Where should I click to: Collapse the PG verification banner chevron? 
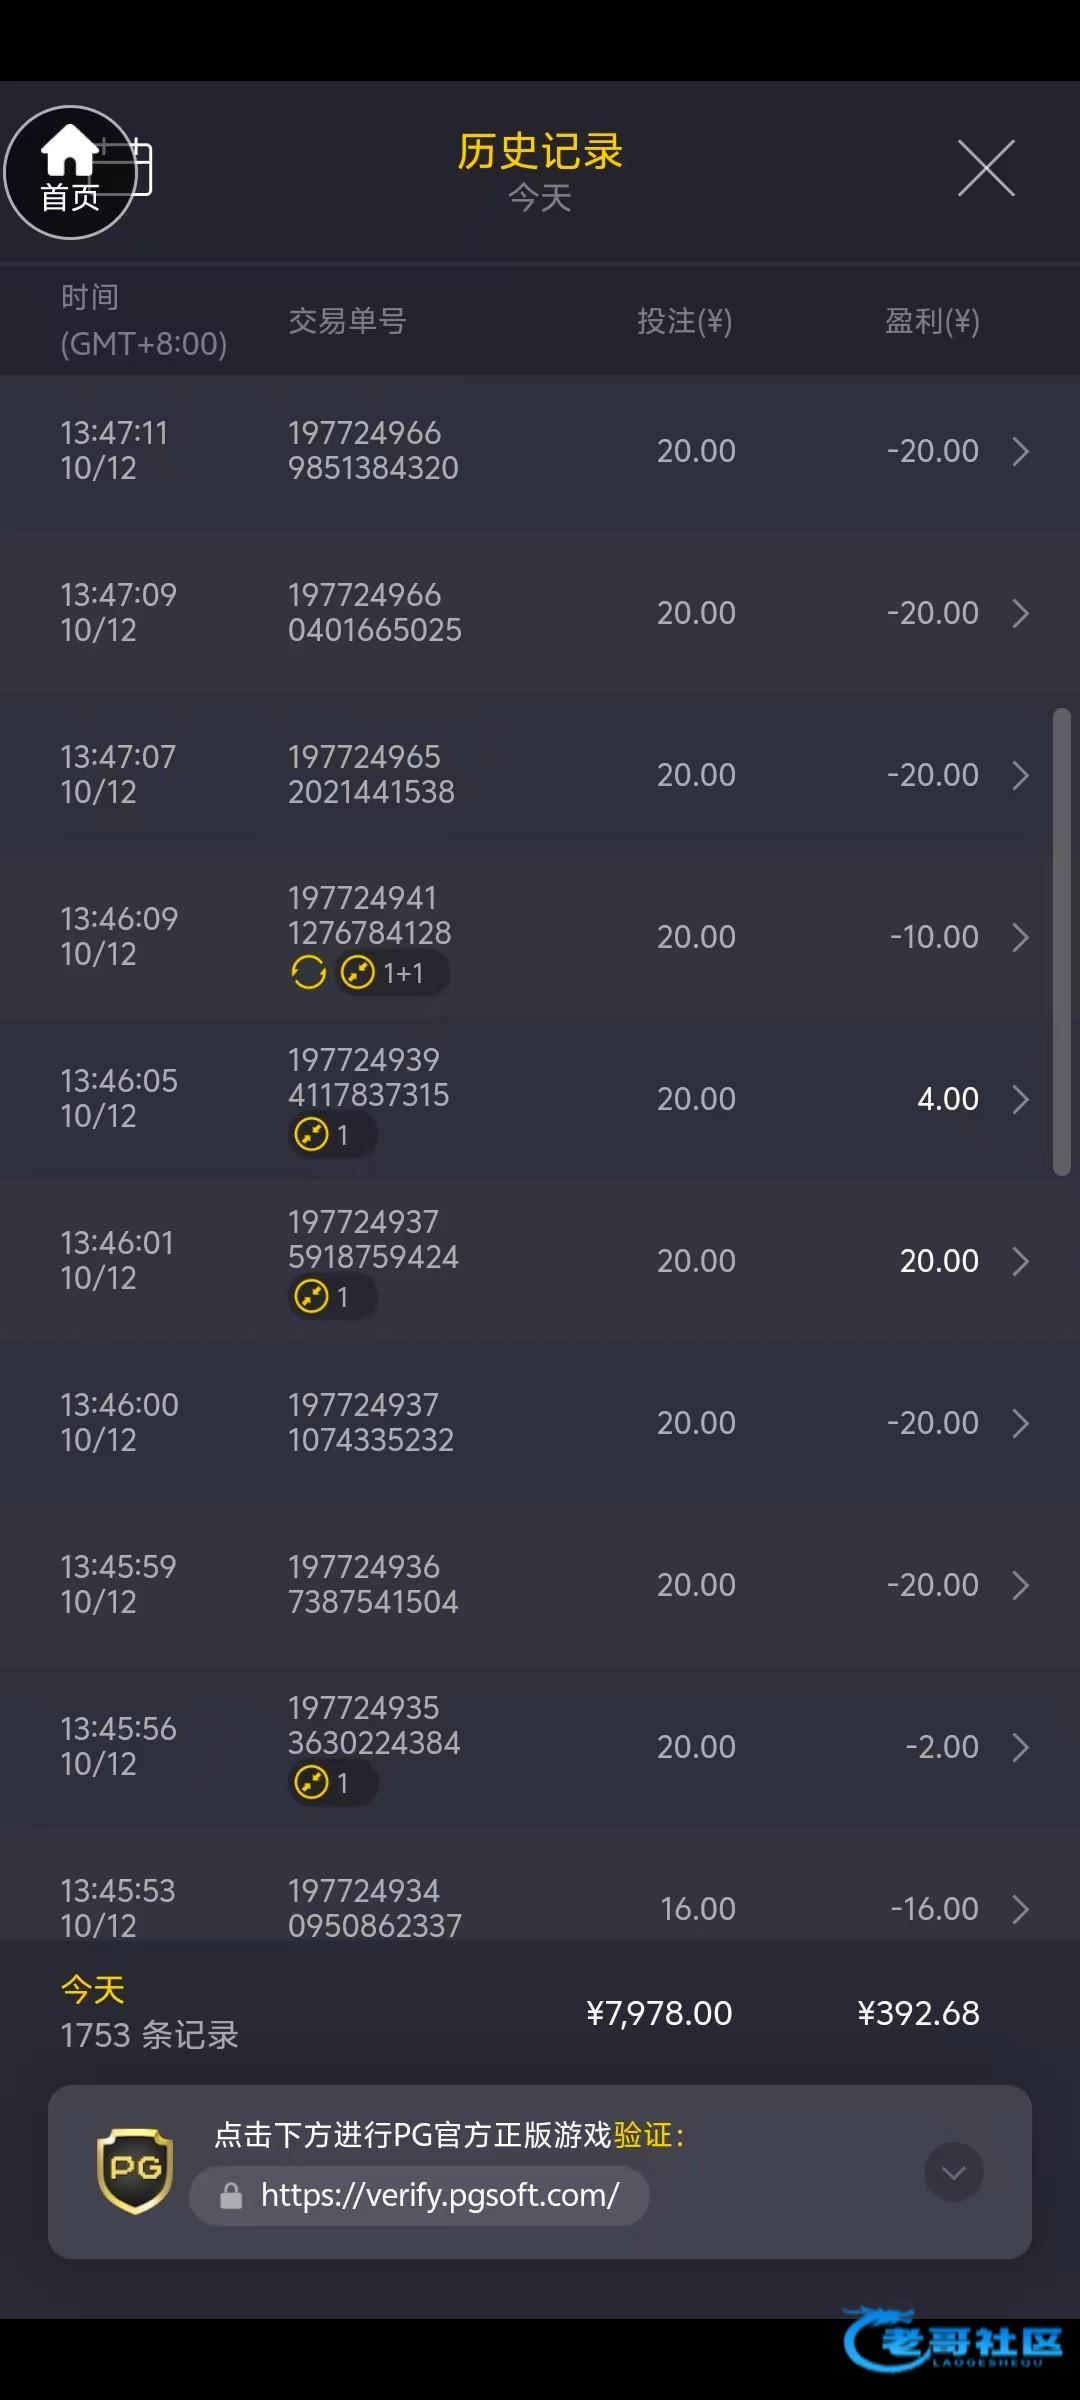954,2172
